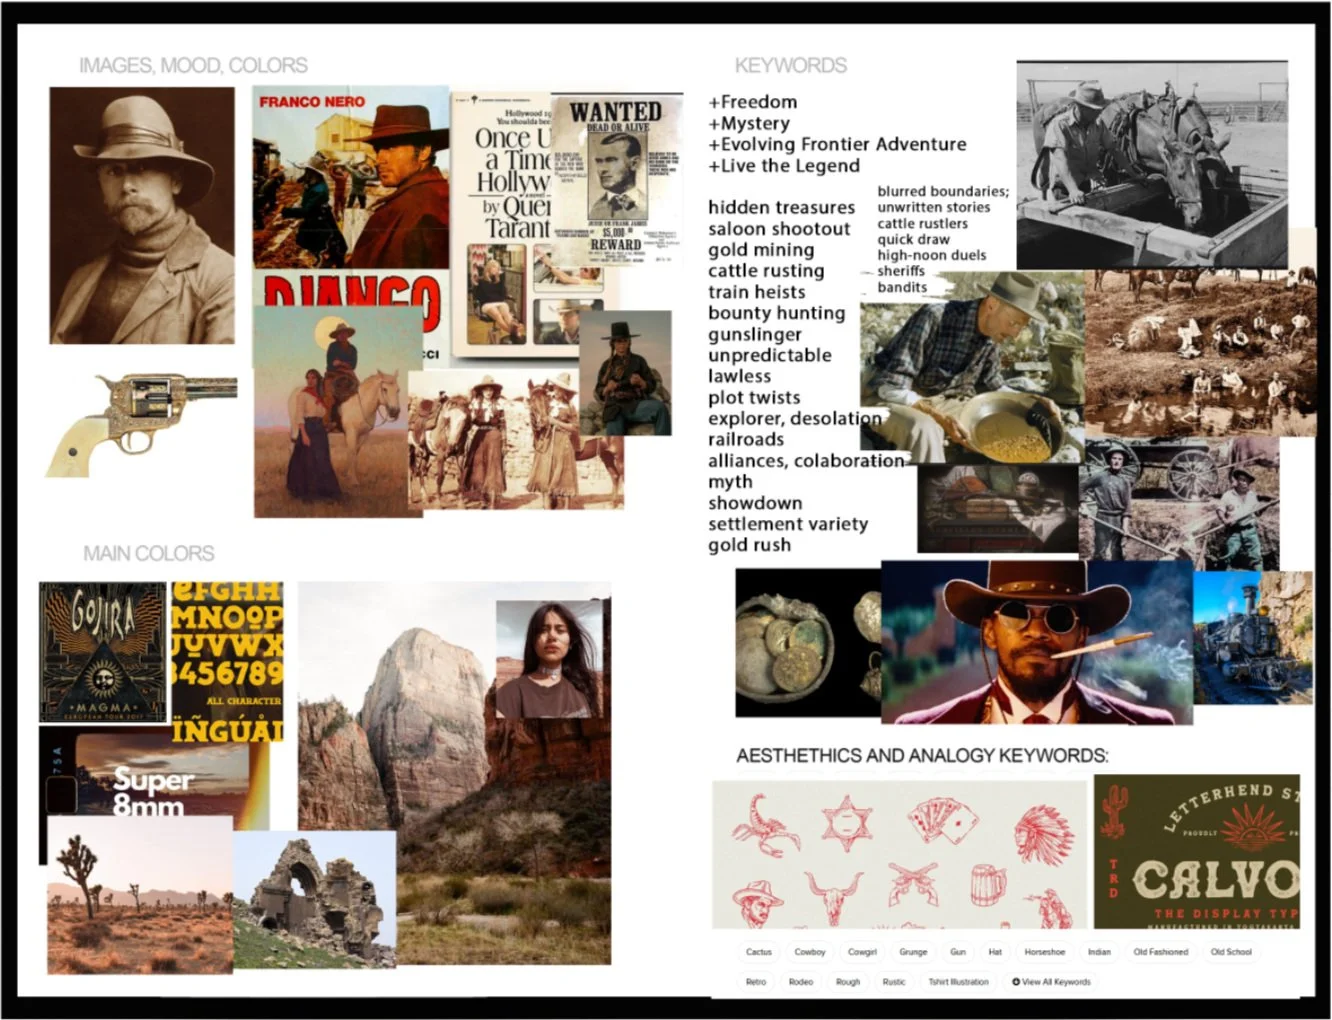This screenshot has height=1020, width=1332.
Task: Click the man with sunglasses and cigarette image
Action: [x=1037, y=641]
